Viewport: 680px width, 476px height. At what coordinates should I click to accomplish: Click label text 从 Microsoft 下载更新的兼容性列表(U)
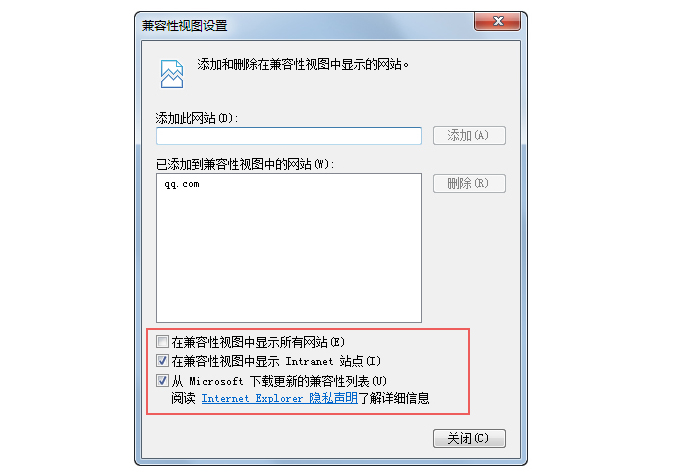tap(279, 381)
